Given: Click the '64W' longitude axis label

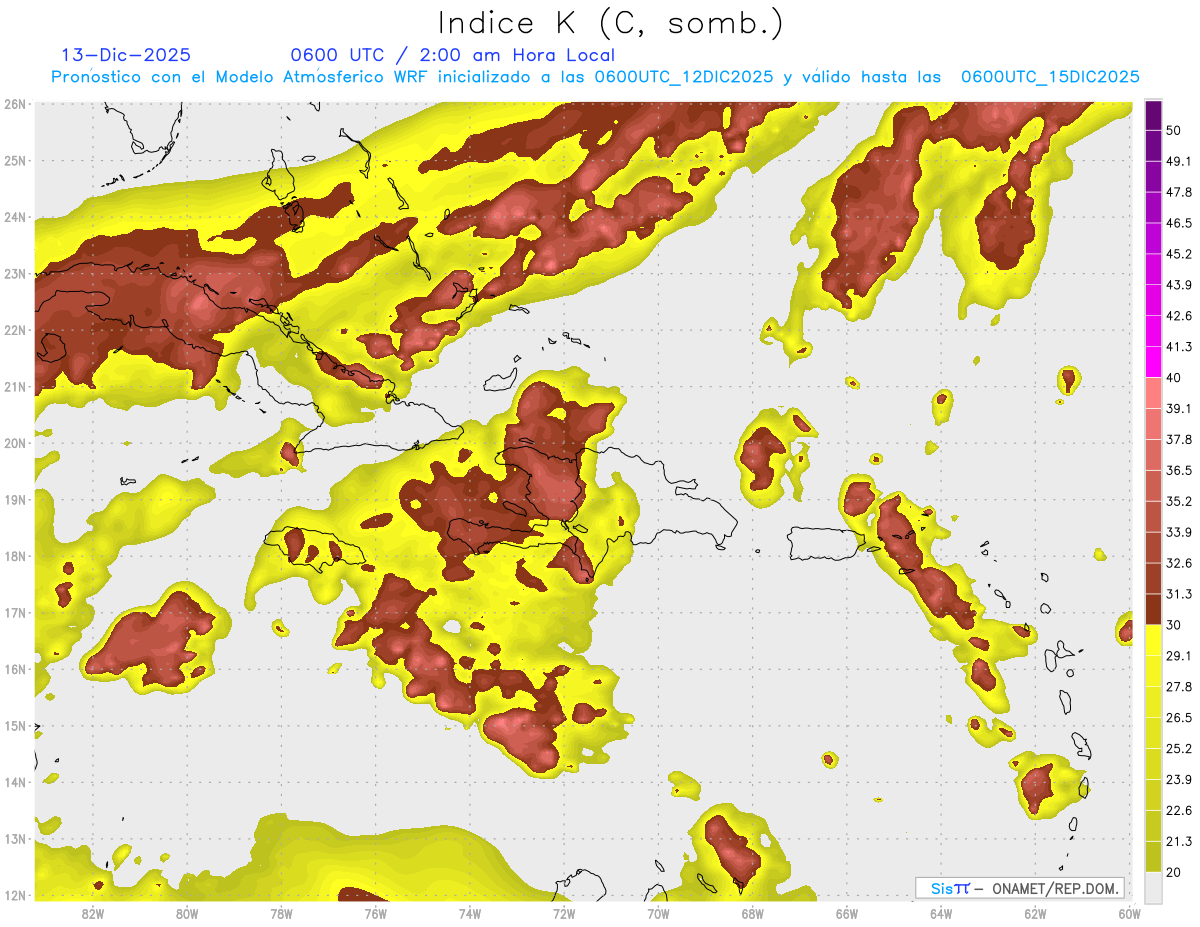Looking at the screenshot, I should point(940,913).
